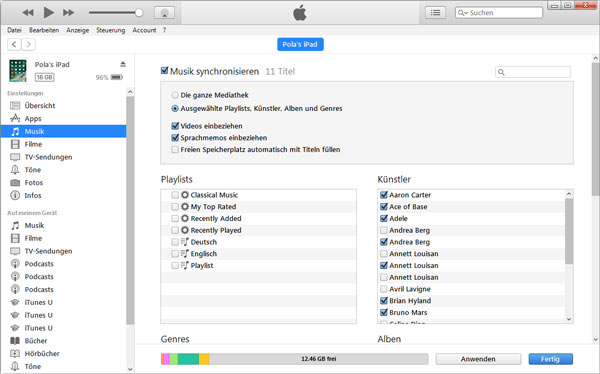Uncheck artist Brian Hyland

(384, 301)
